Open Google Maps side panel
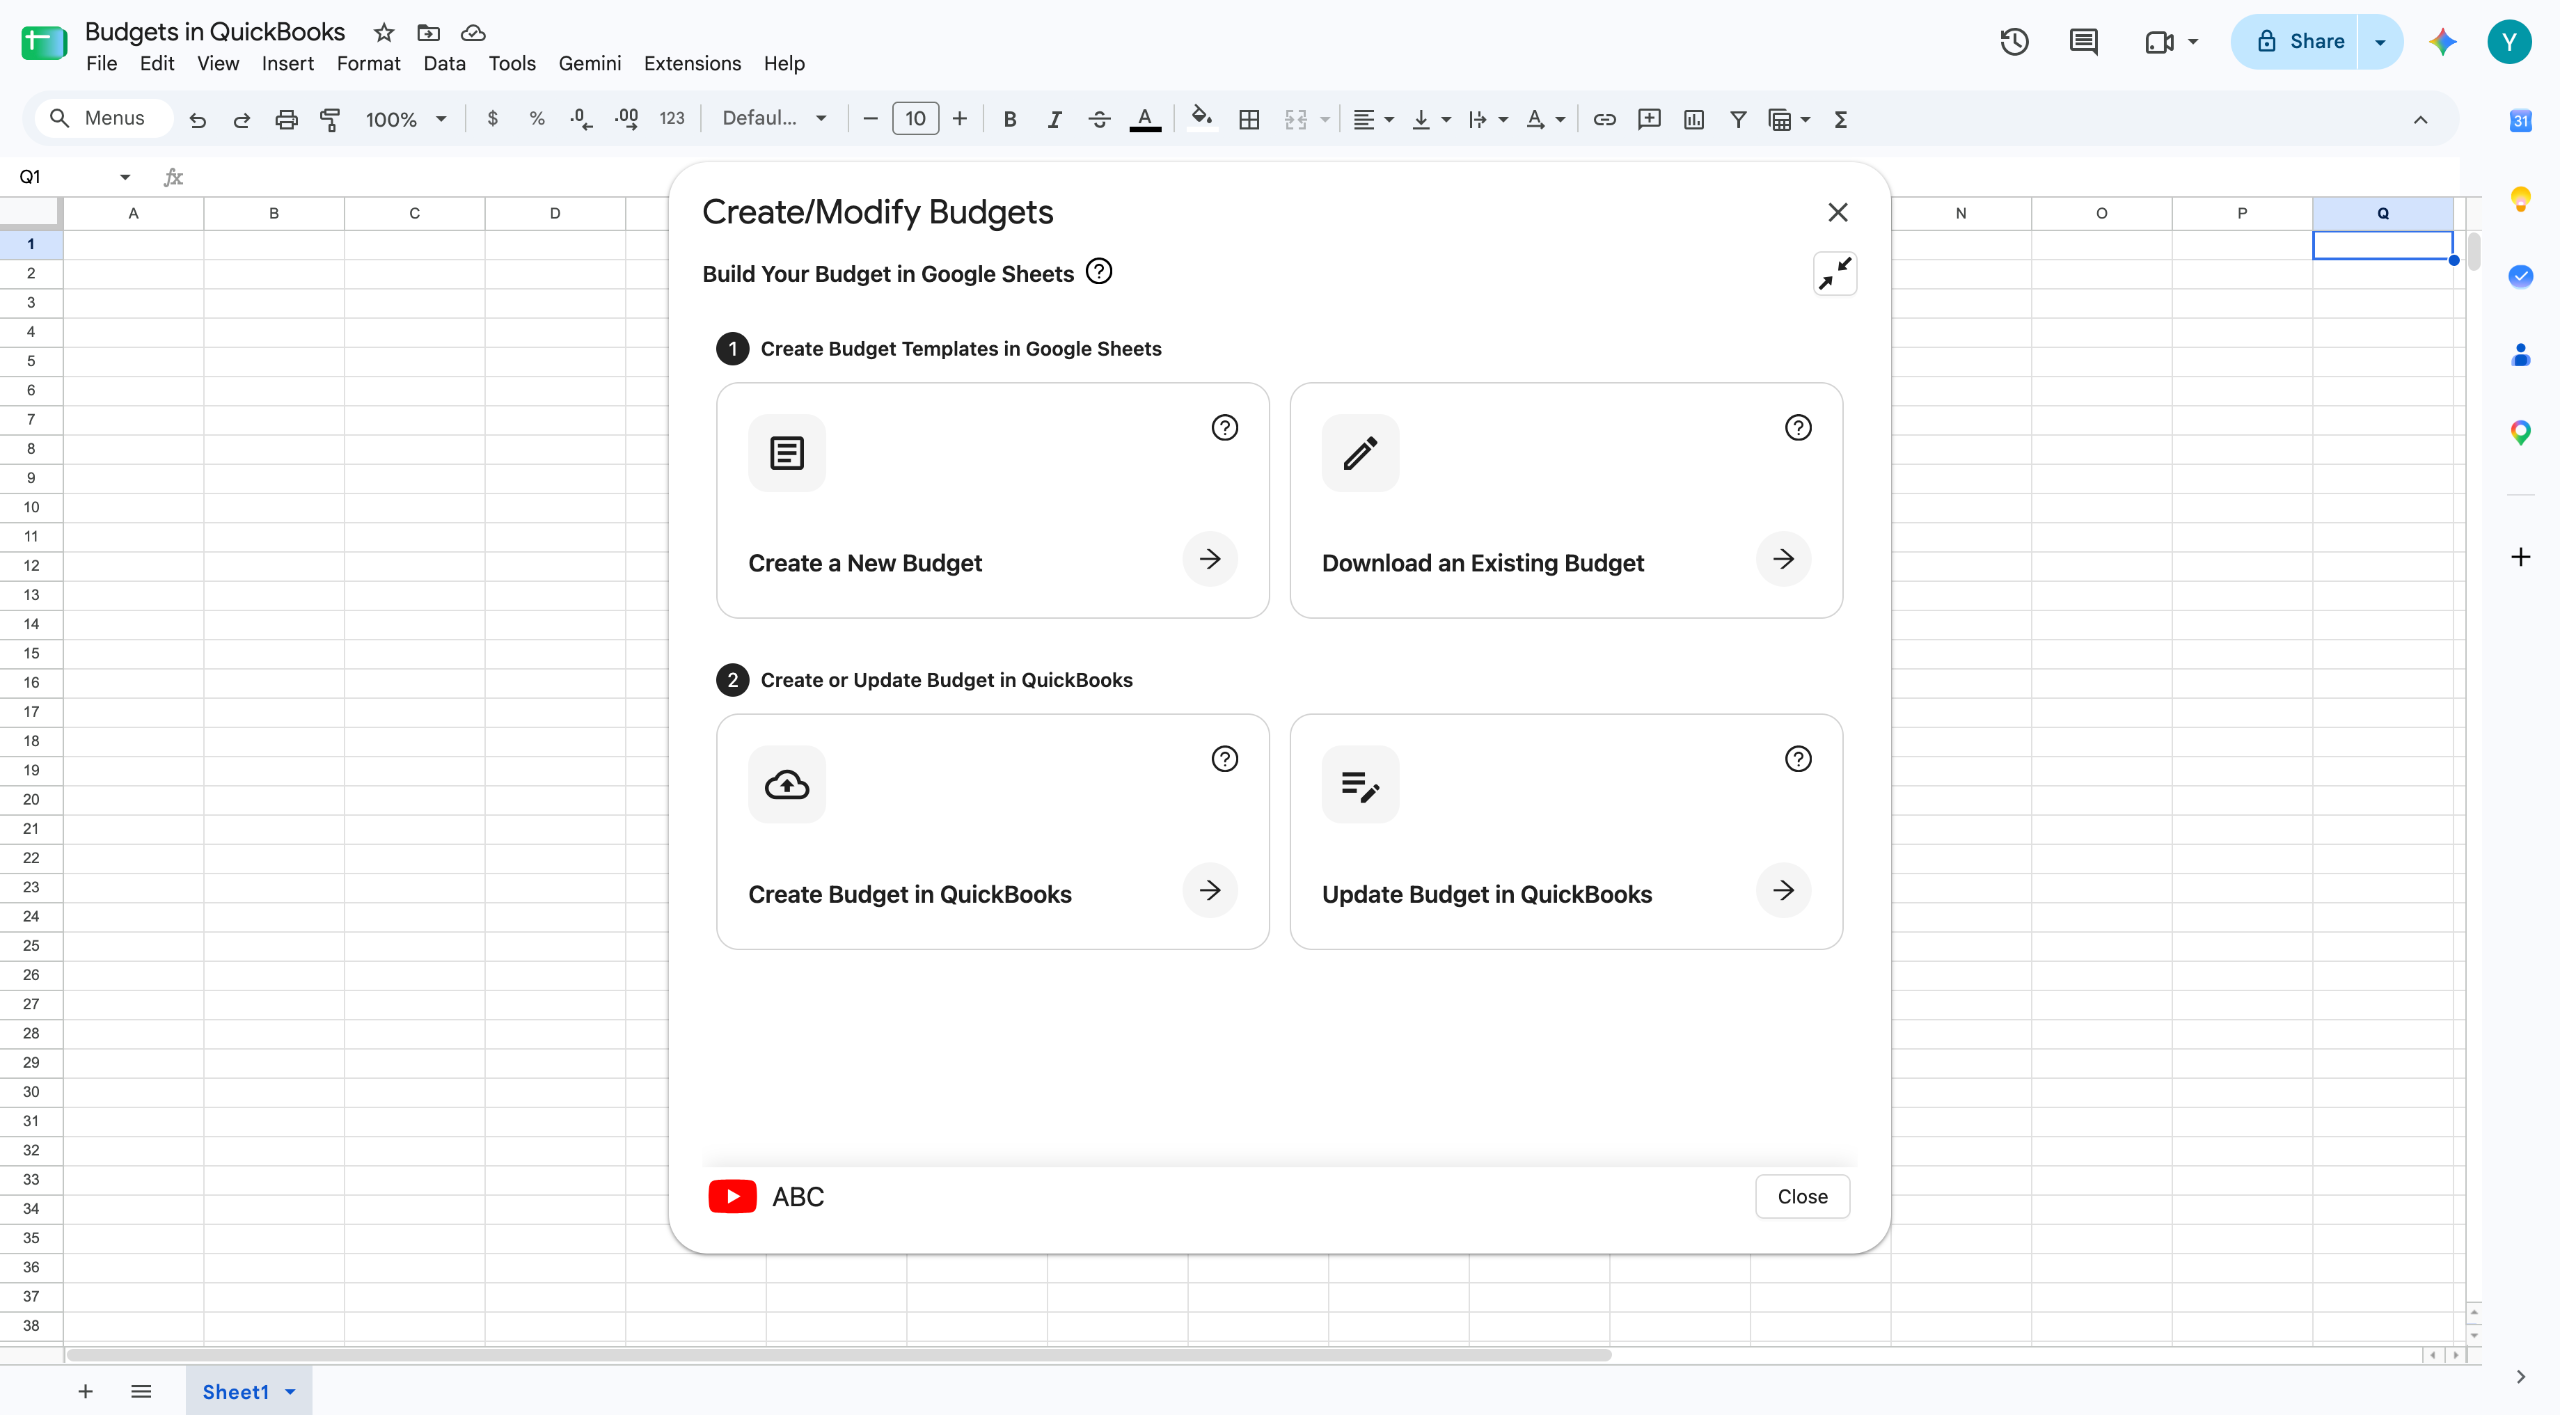The image size is (2560, 1415). pos(2520,433)
